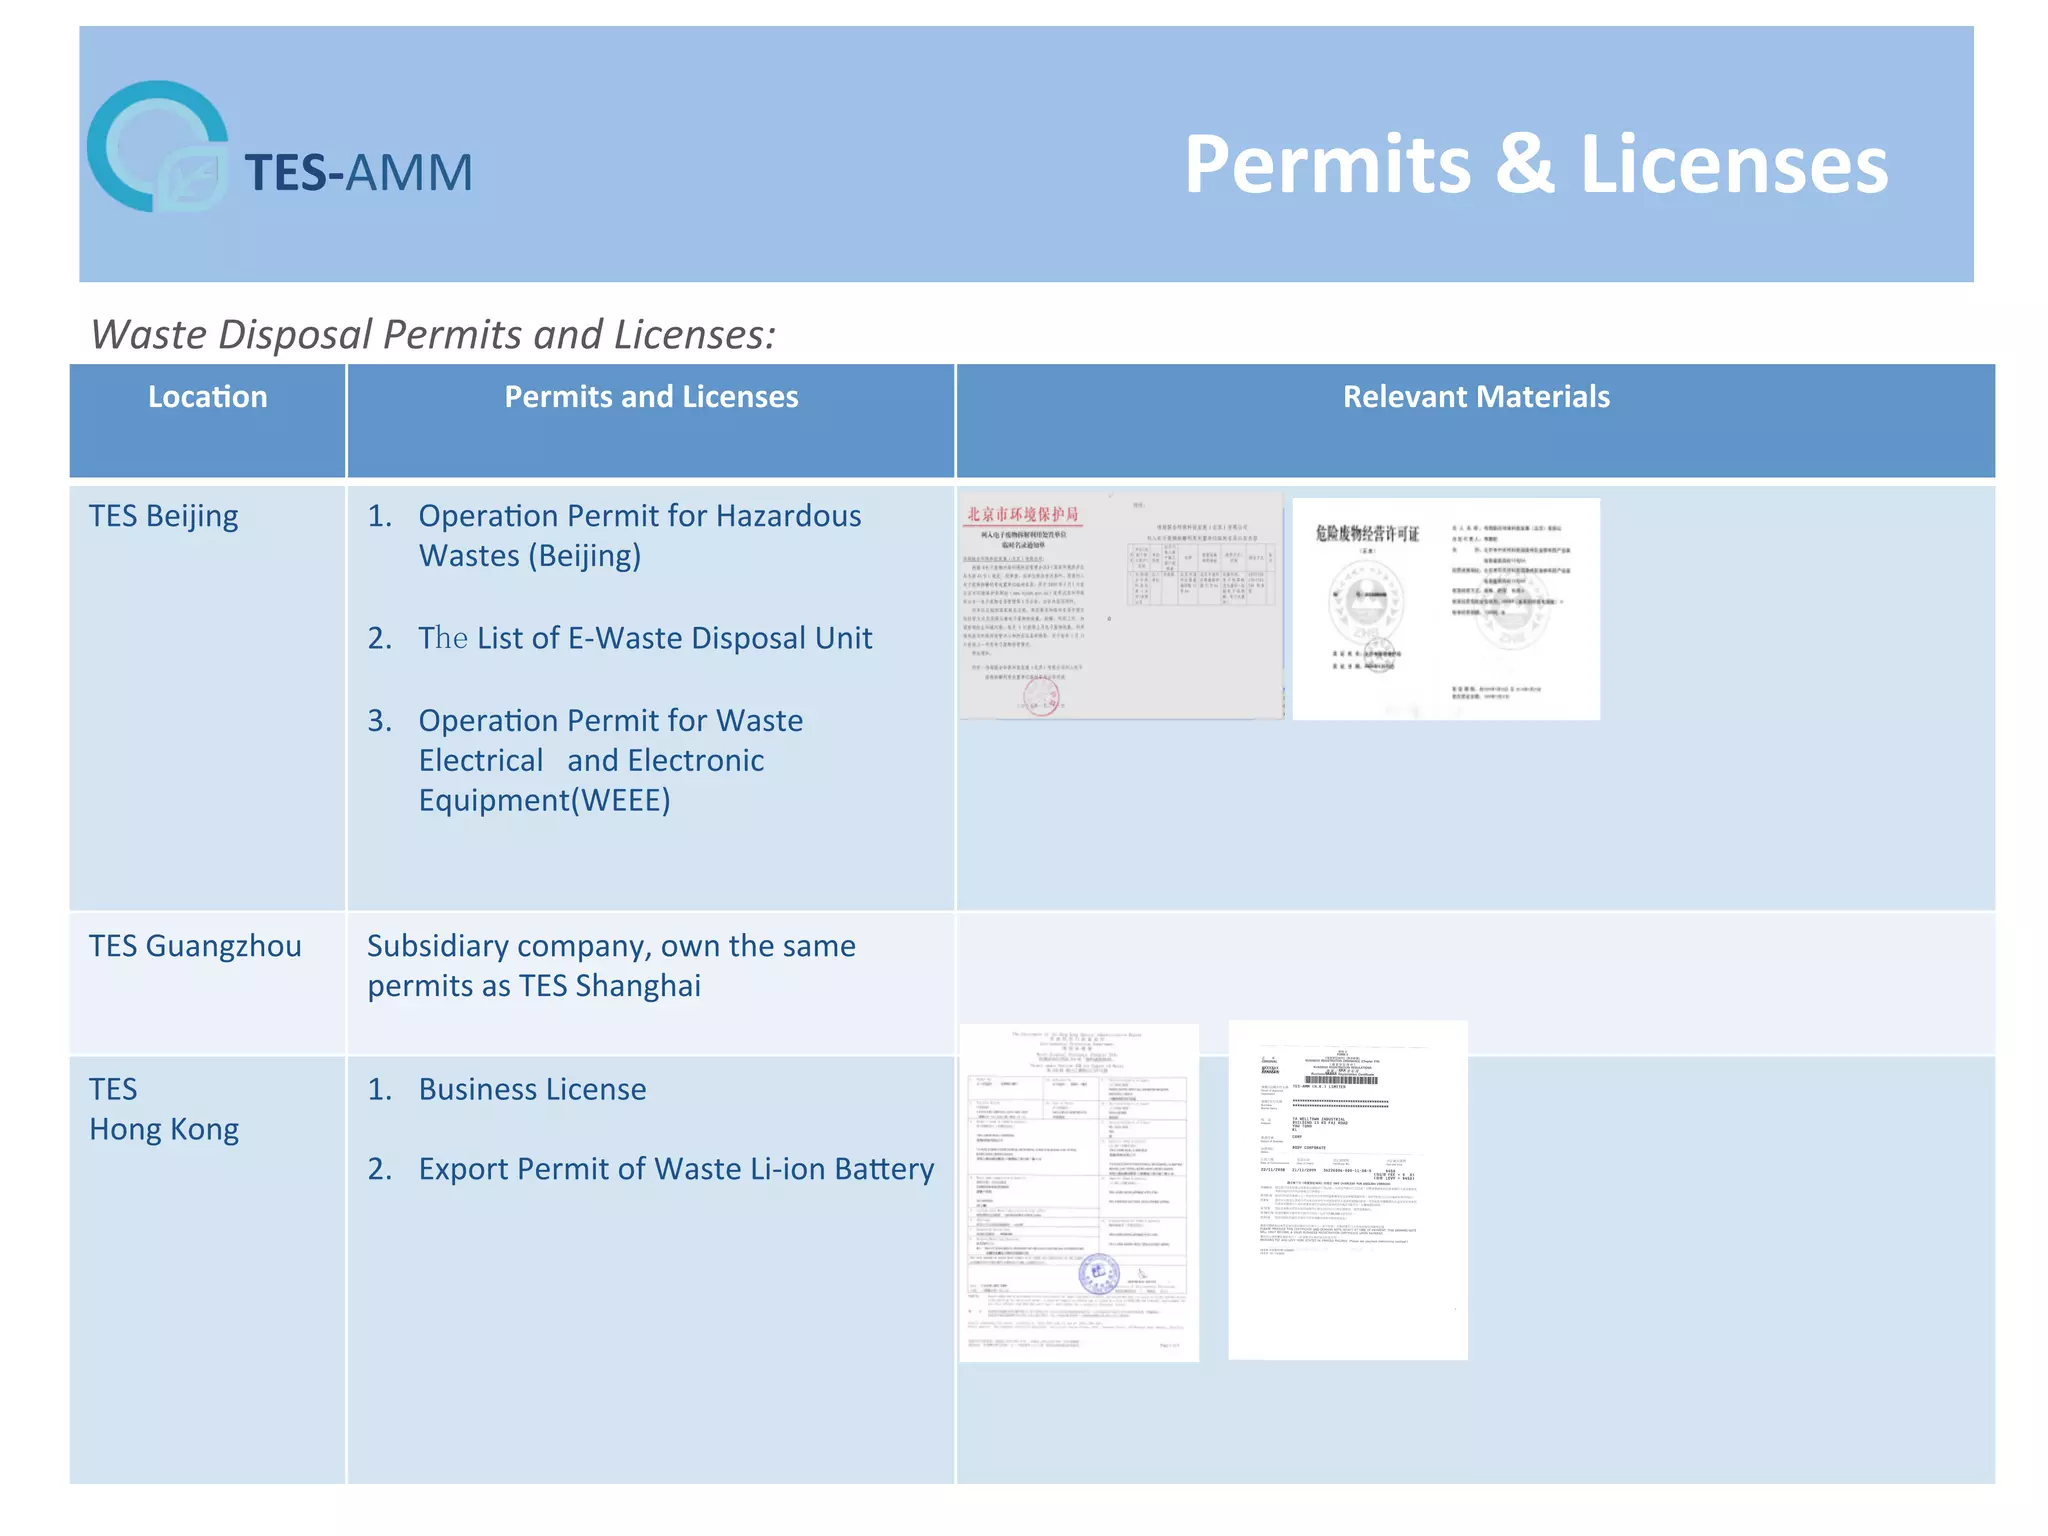
Task: Open hazardous waste operation license certificate thumbnail
Action: pos(1446,609)
